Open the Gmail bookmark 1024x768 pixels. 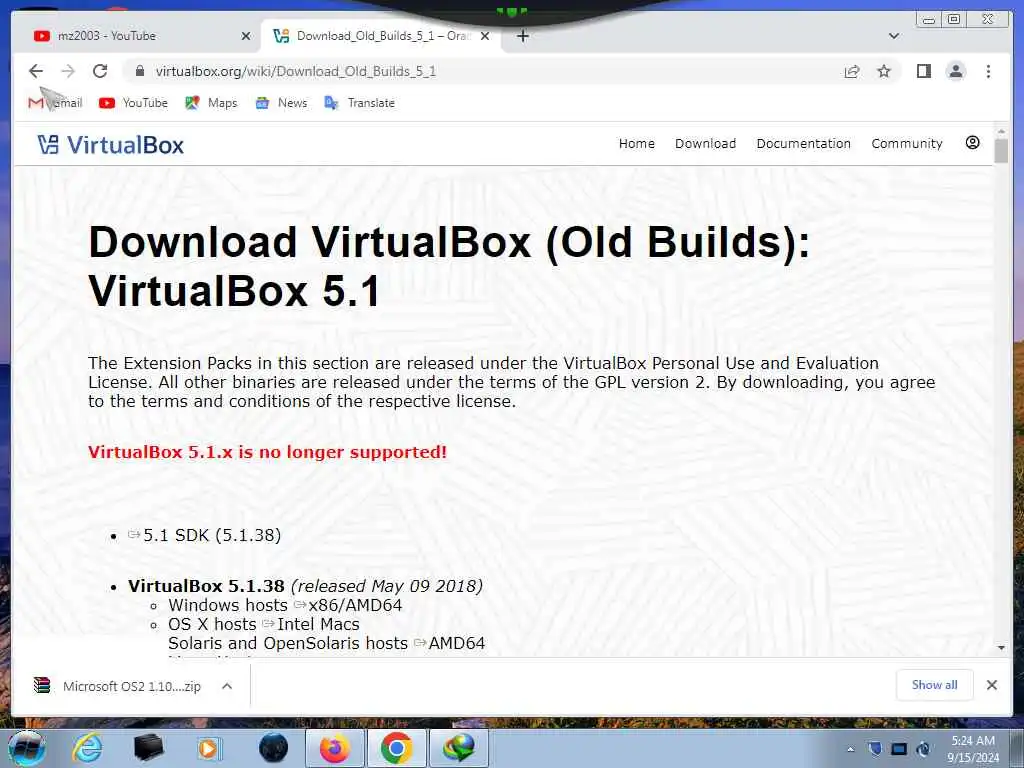point(56,103)
